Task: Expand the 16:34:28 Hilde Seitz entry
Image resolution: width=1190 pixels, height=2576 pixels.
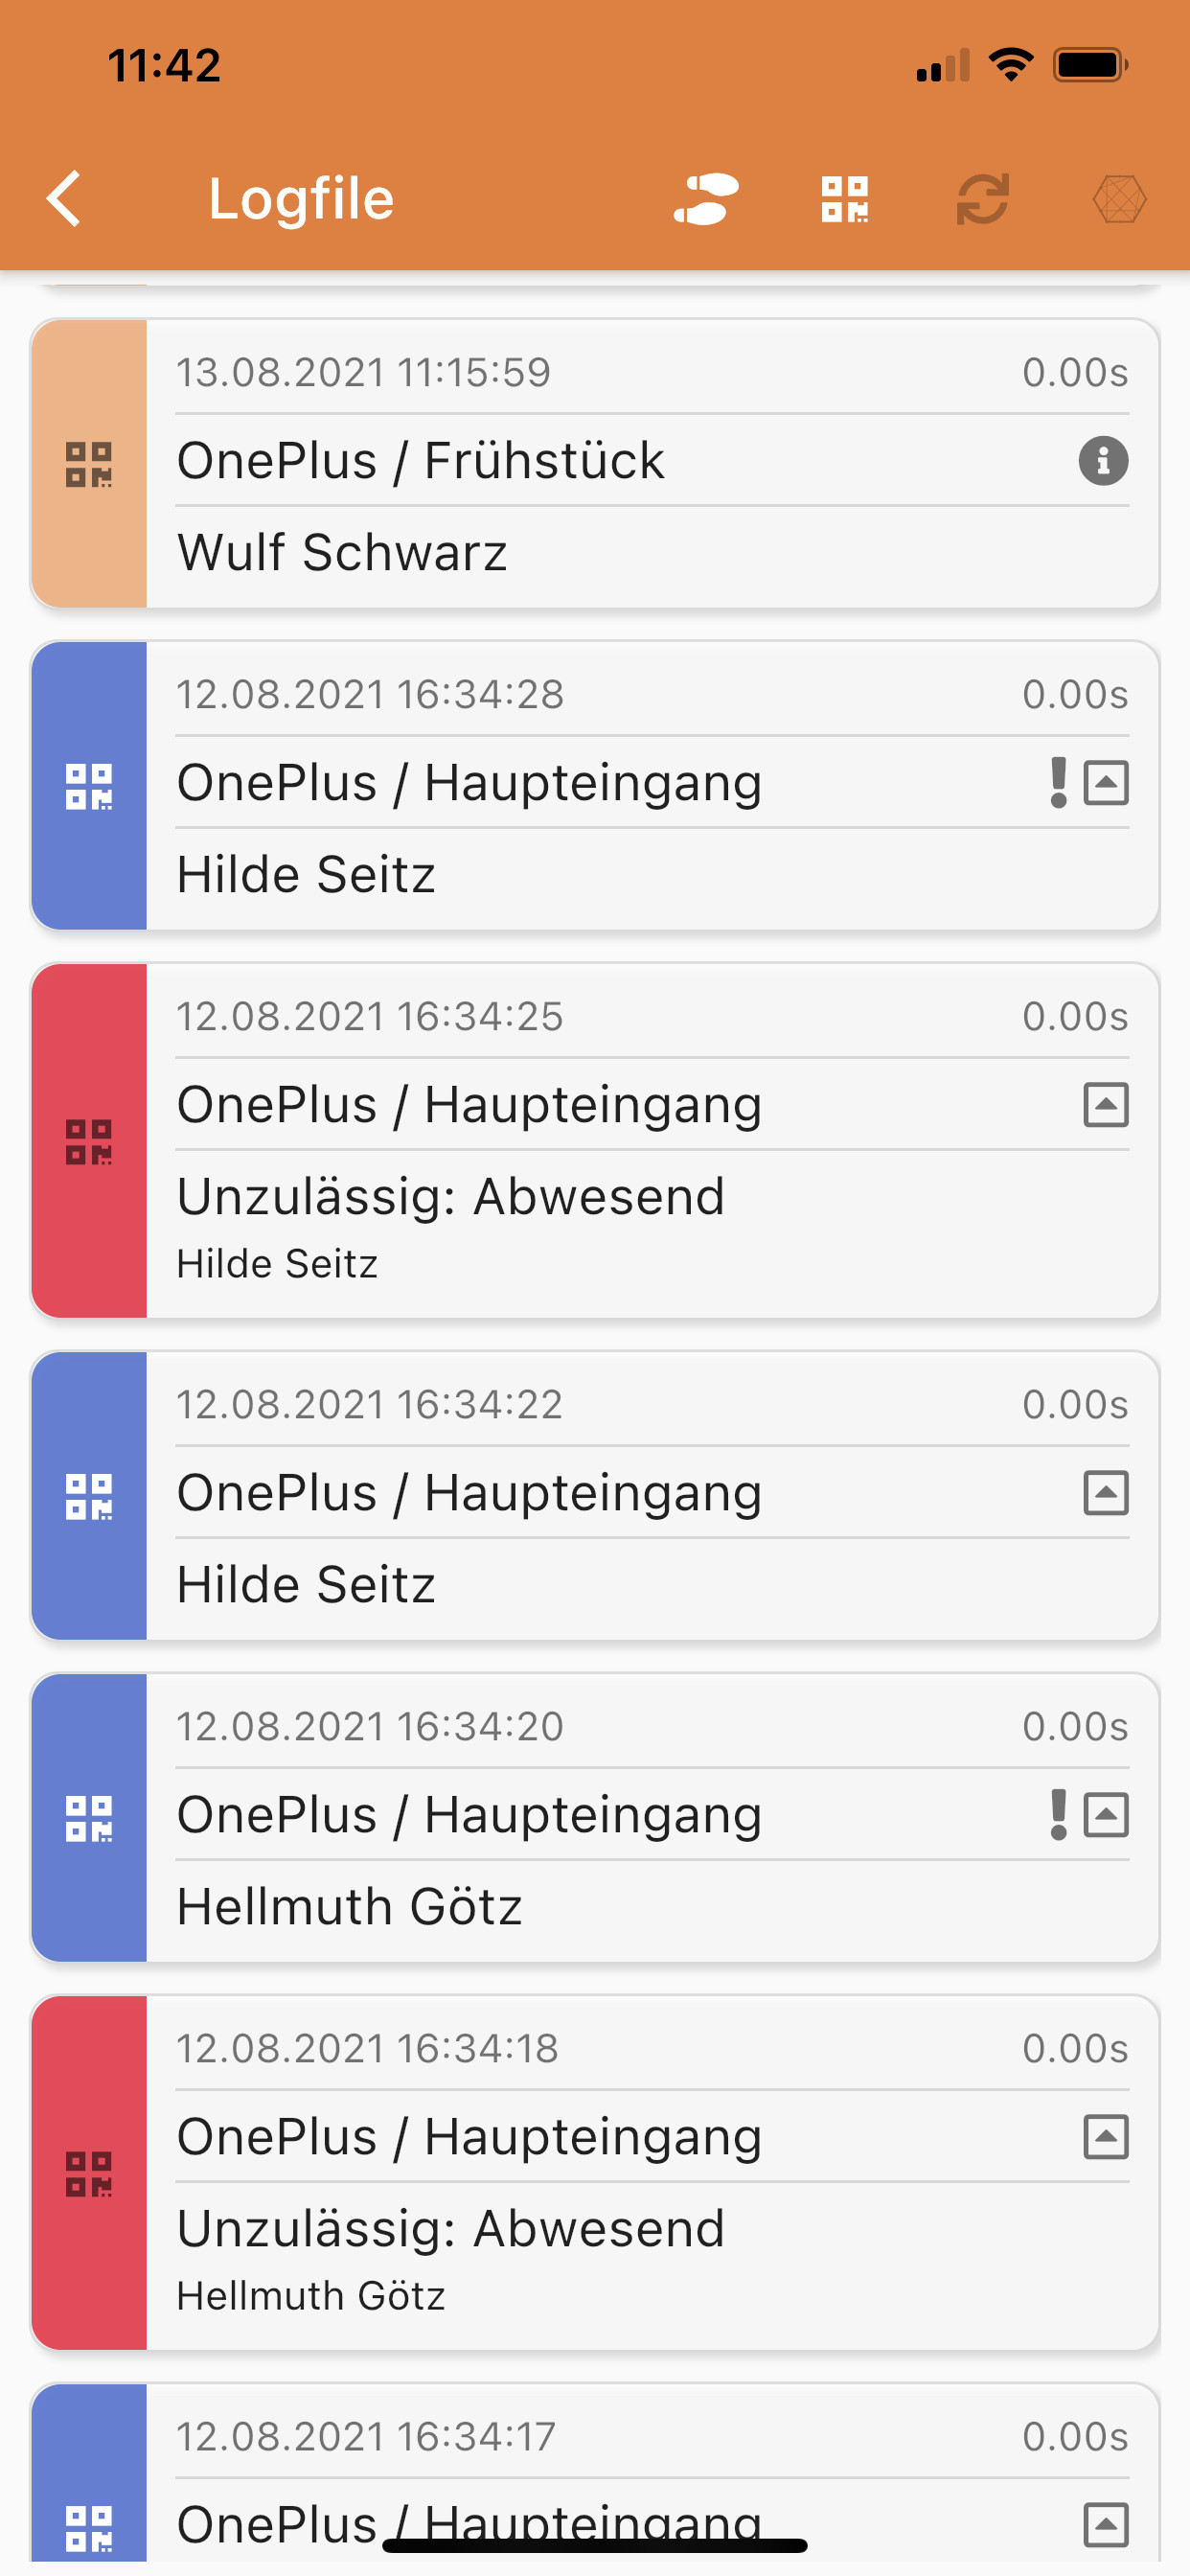Action: (x=1106, y=783)
